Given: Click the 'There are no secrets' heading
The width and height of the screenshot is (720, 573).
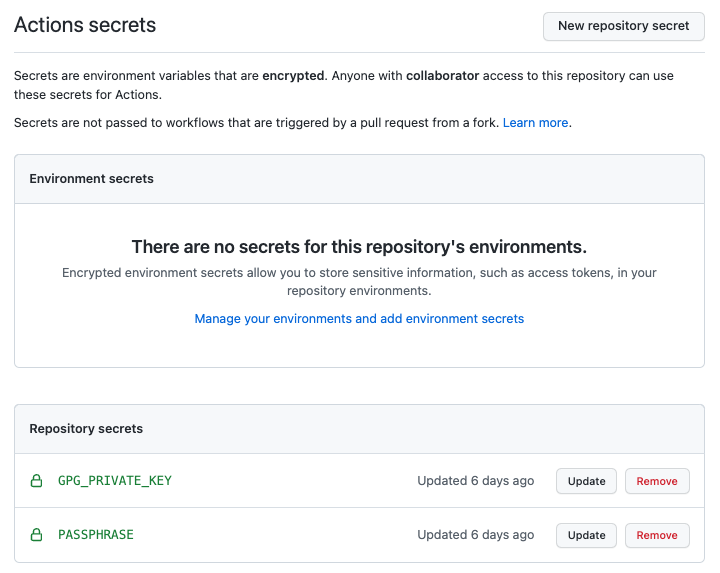Looking at the screenshot, I should pos(359,247).
